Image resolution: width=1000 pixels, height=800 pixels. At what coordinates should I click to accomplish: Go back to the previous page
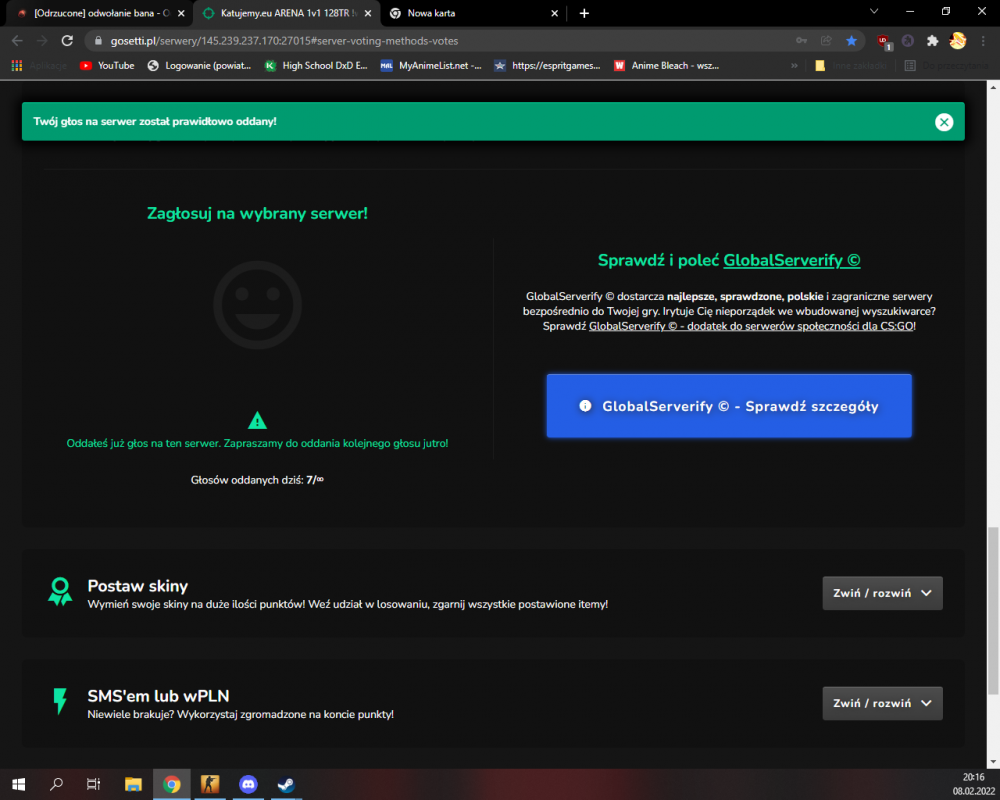17,41
